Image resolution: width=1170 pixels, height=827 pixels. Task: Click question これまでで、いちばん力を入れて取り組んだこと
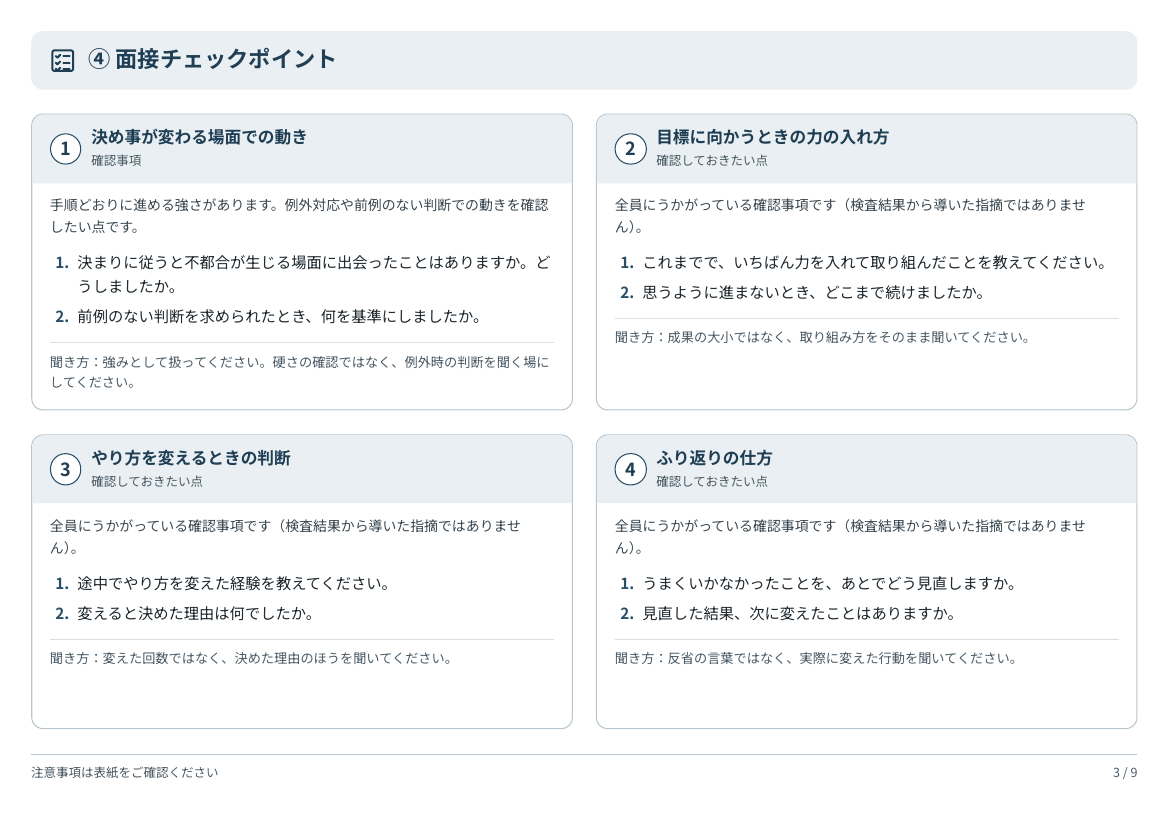[875, 263]
